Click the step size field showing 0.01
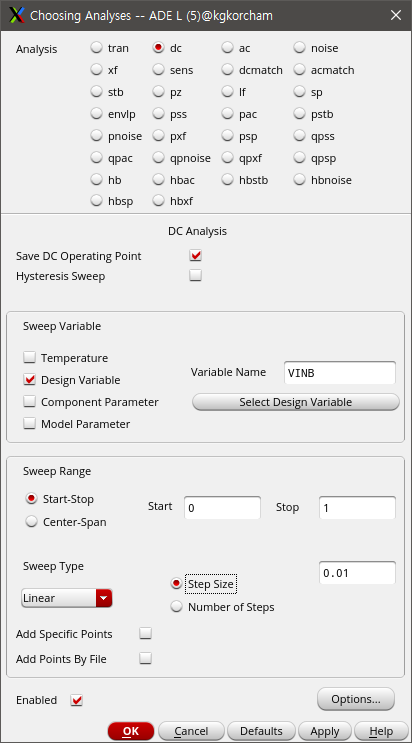Viewport: 412px width, 743px height. pyautogui.click(x=357, y=573)
